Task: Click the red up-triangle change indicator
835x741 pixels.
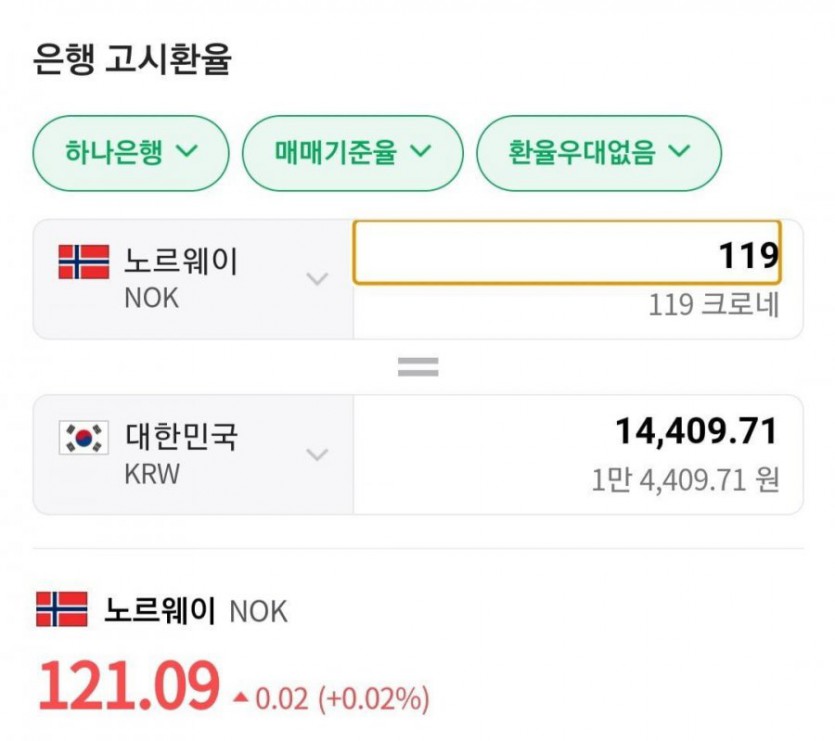Action: point(239,698)
